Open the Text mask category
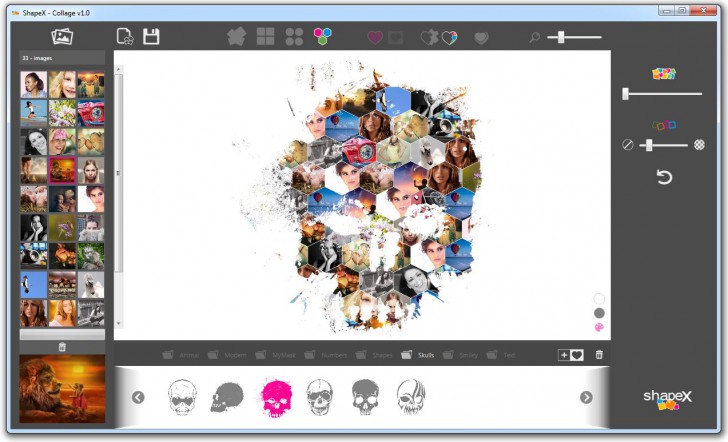The height and width of the screenshot is (442, 728). 501,355
